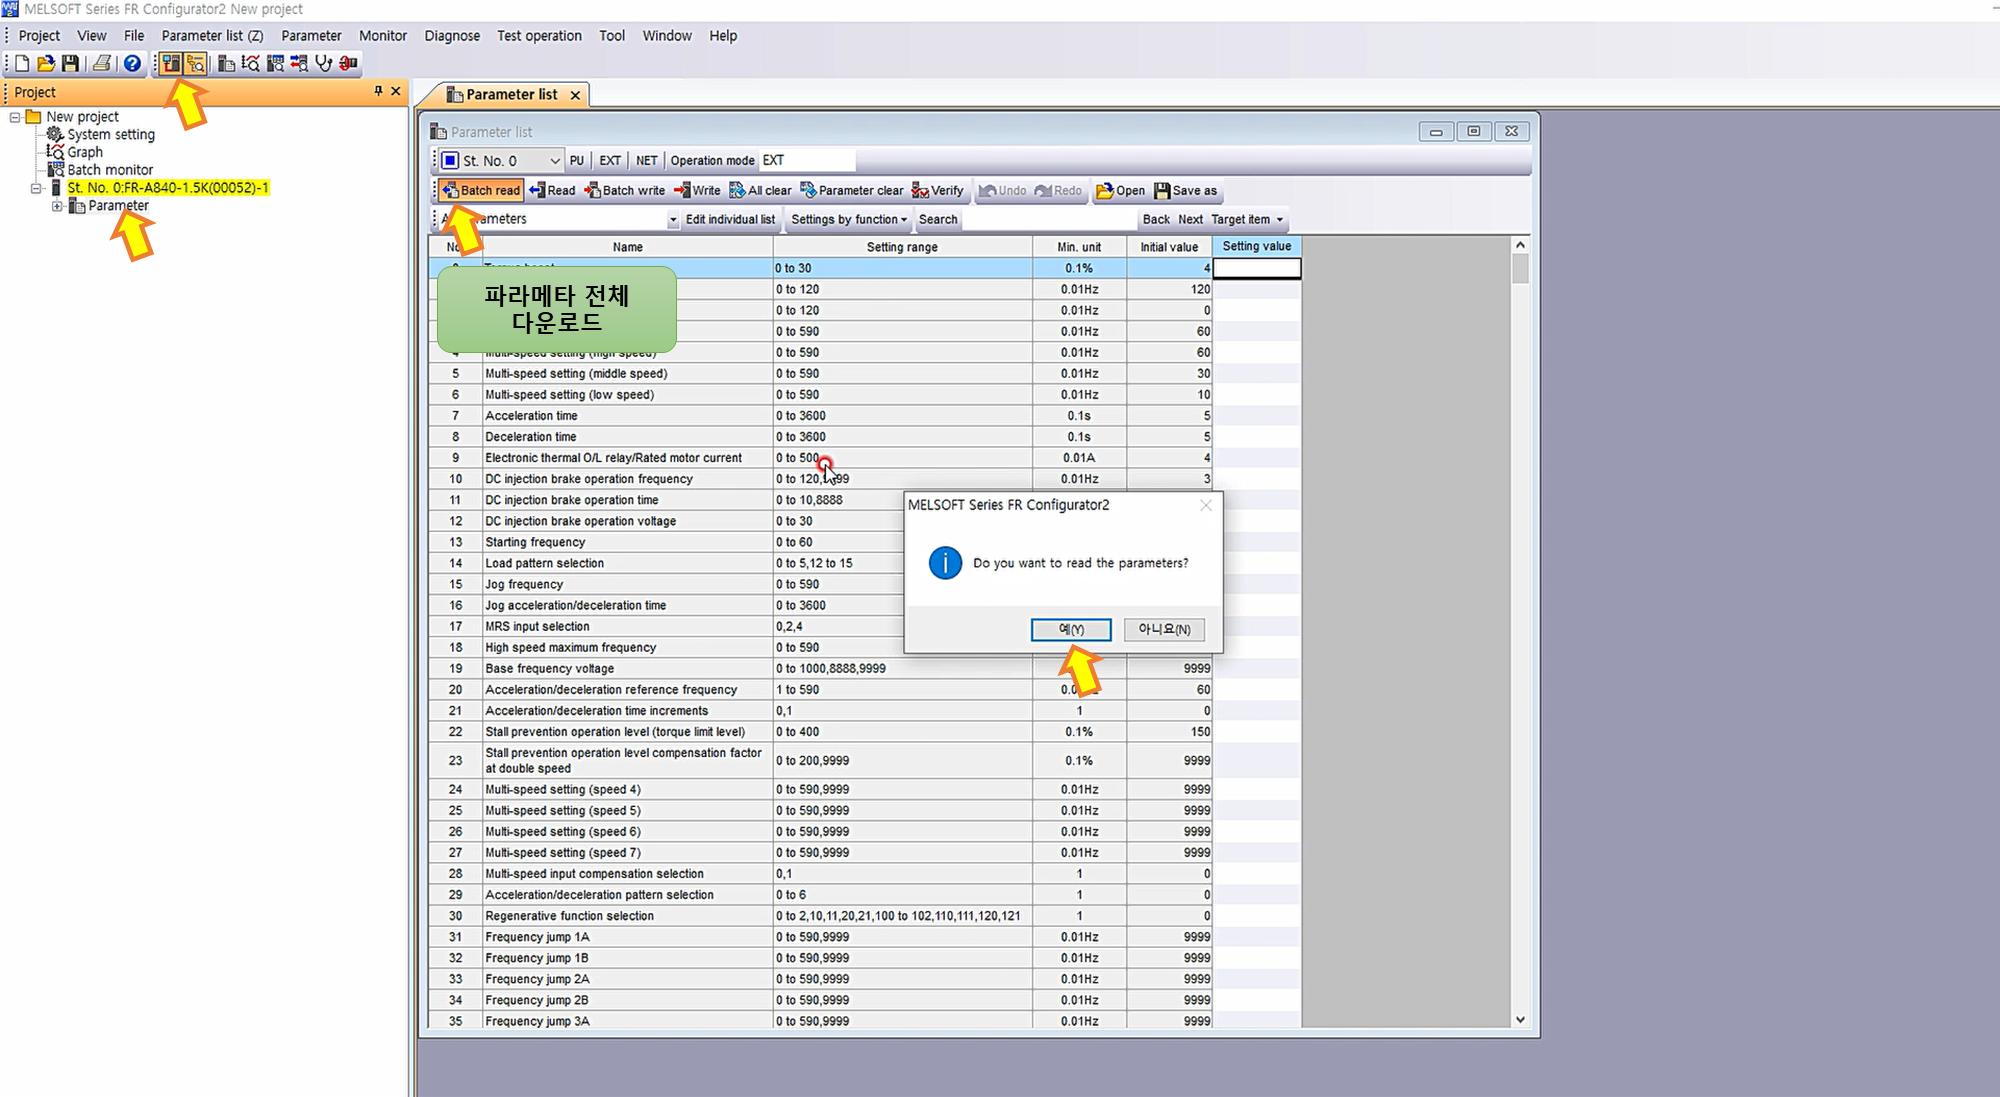Image resolution: width=2000 pixels, height=1097 pixels.
Task: Open the Tool menu
Action: (x=612, y=36)
